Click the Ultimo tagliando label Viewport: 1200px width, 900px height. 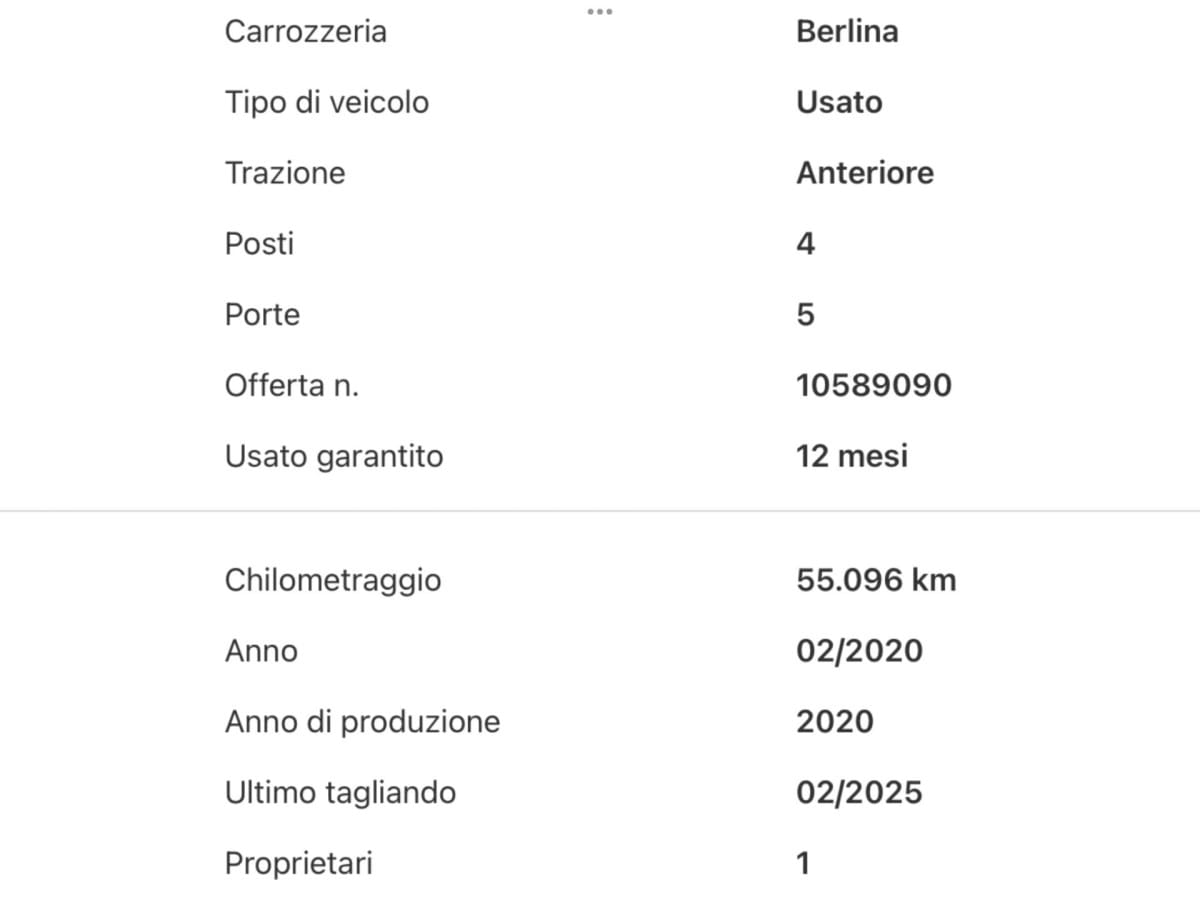[x=340, y=793]
